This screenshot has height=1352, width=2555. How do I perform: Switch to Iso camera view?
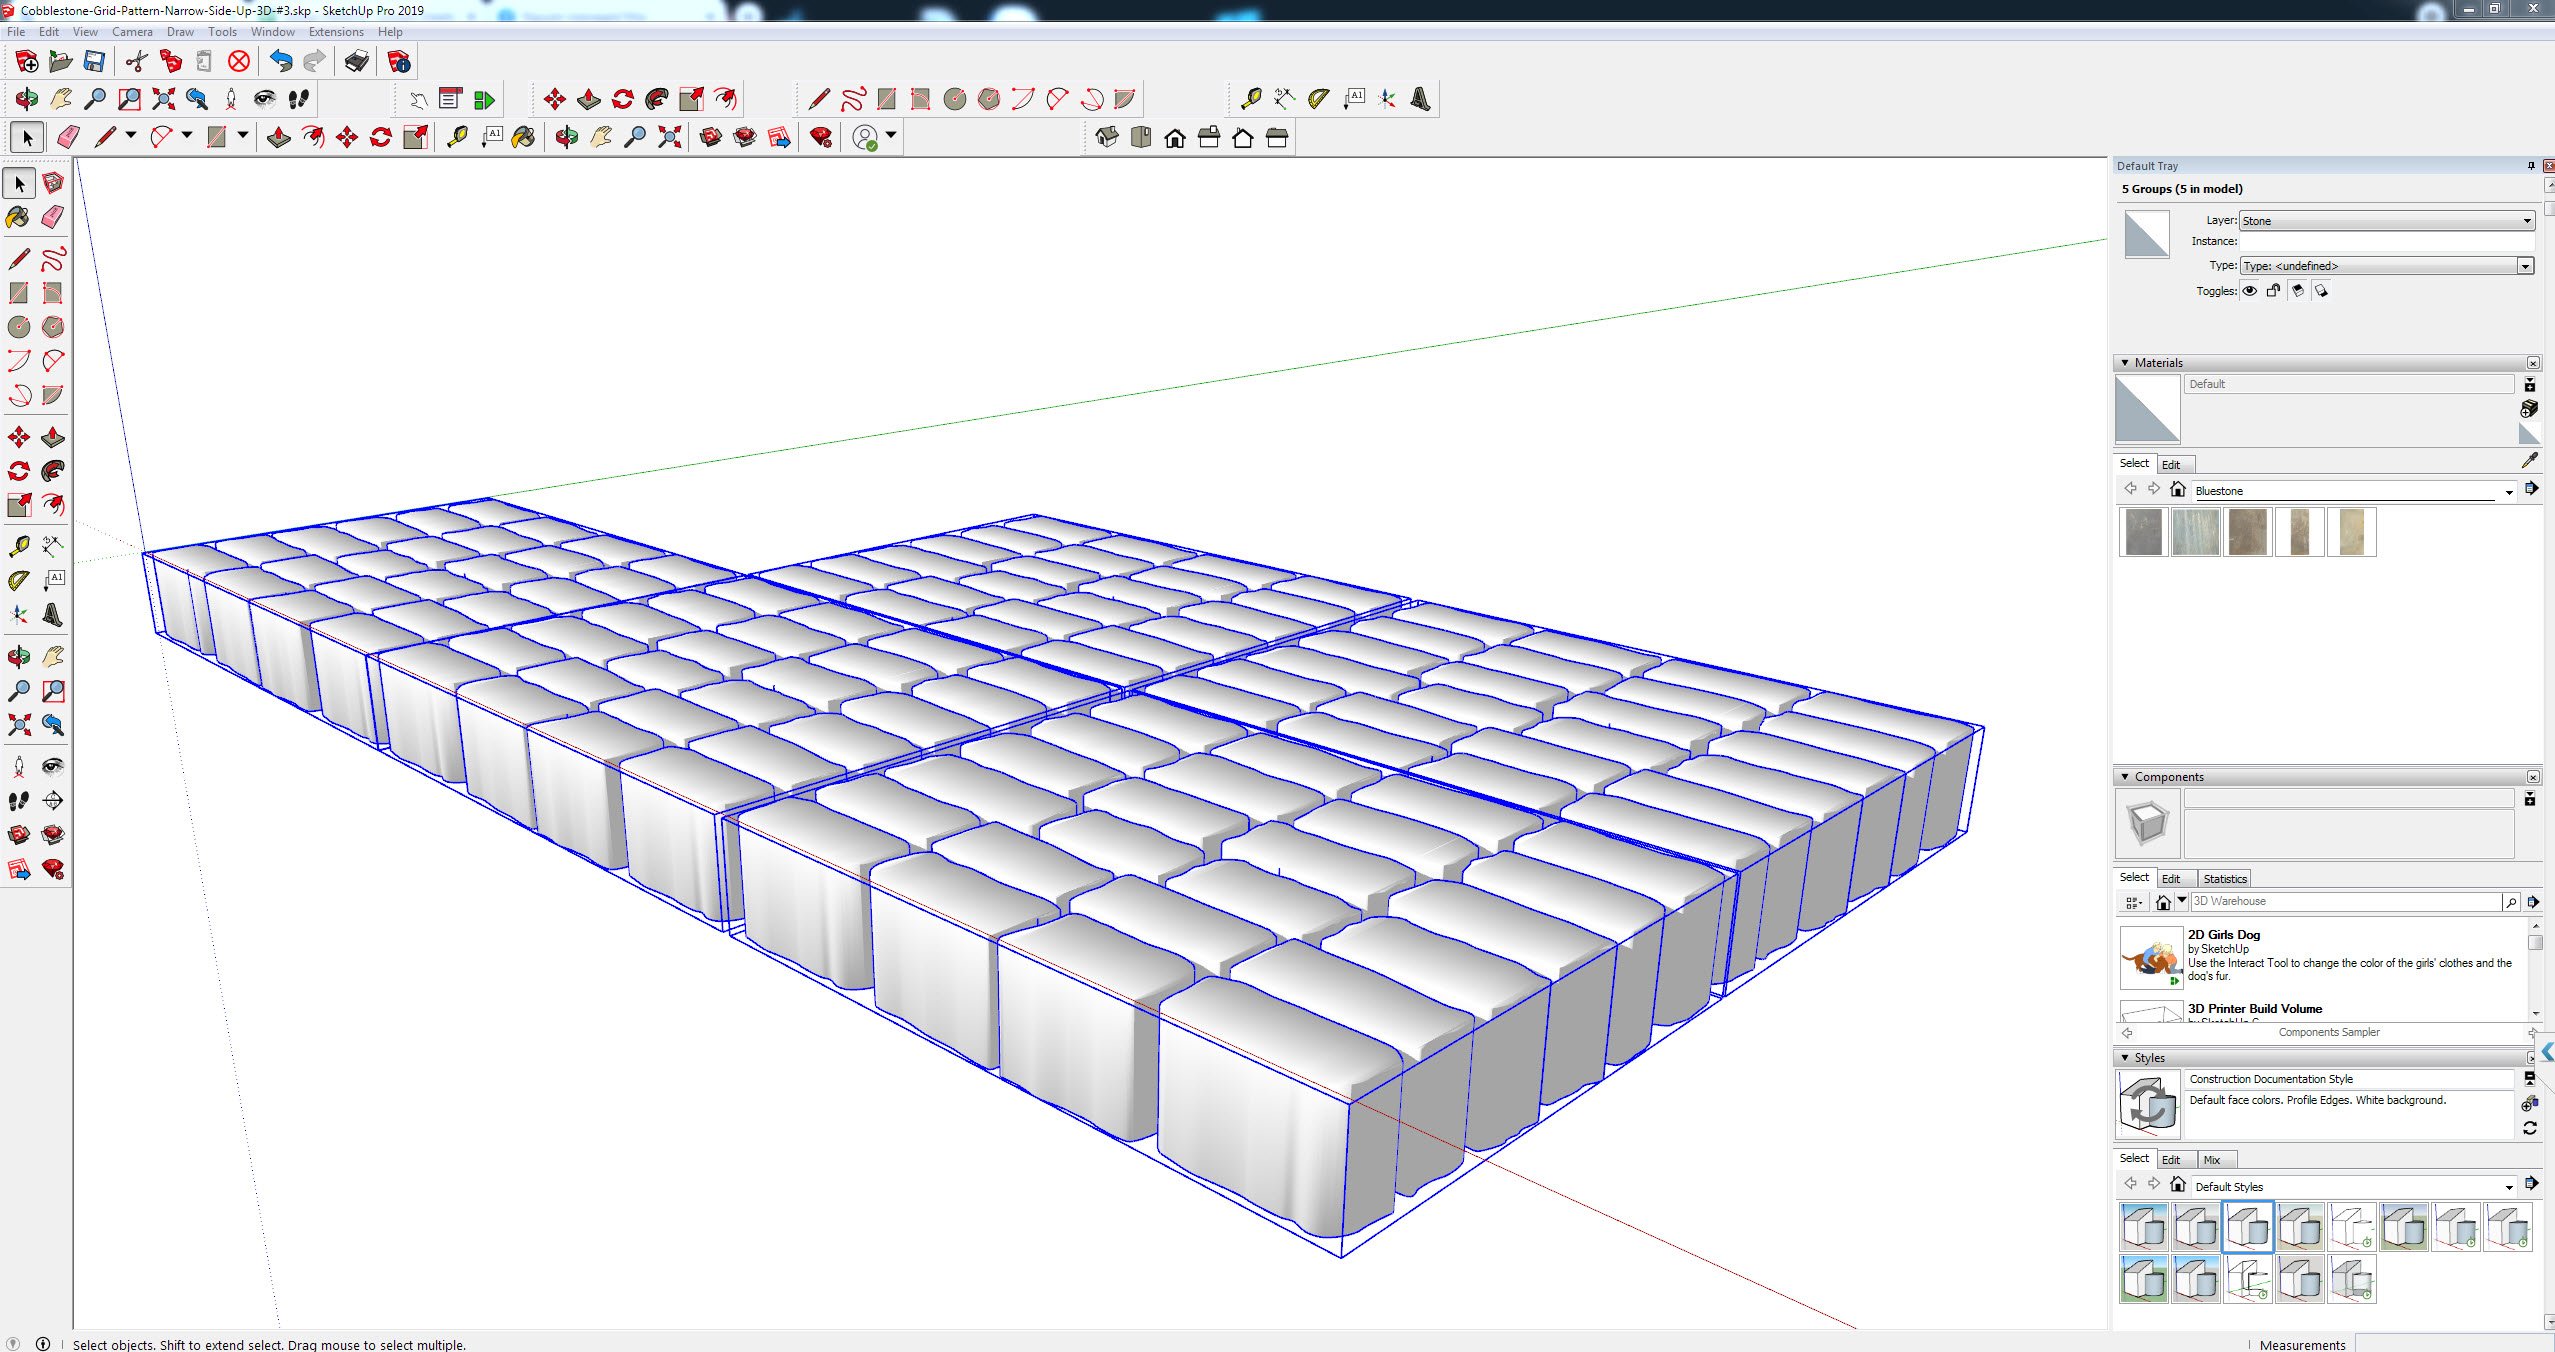tap(1107, 138)
